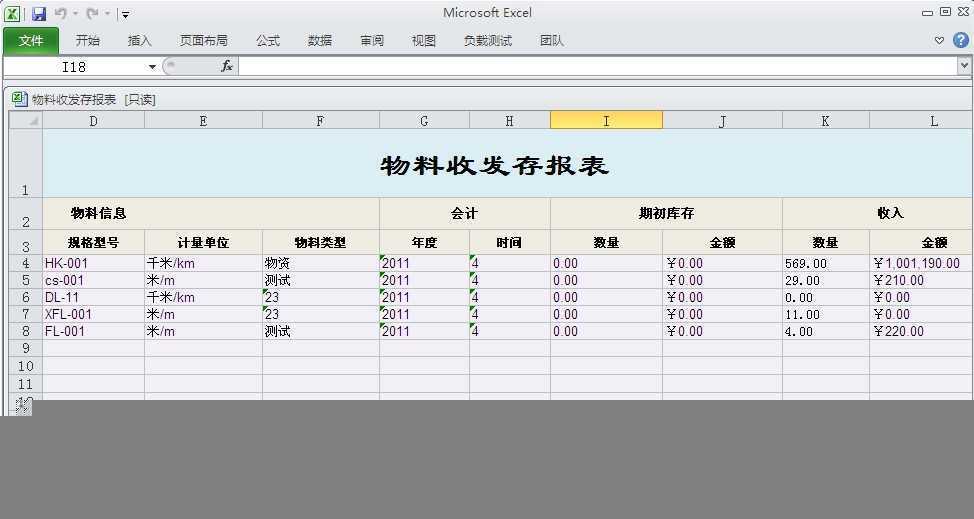Click the 规格型号 column label

click(x=94, y=242)
